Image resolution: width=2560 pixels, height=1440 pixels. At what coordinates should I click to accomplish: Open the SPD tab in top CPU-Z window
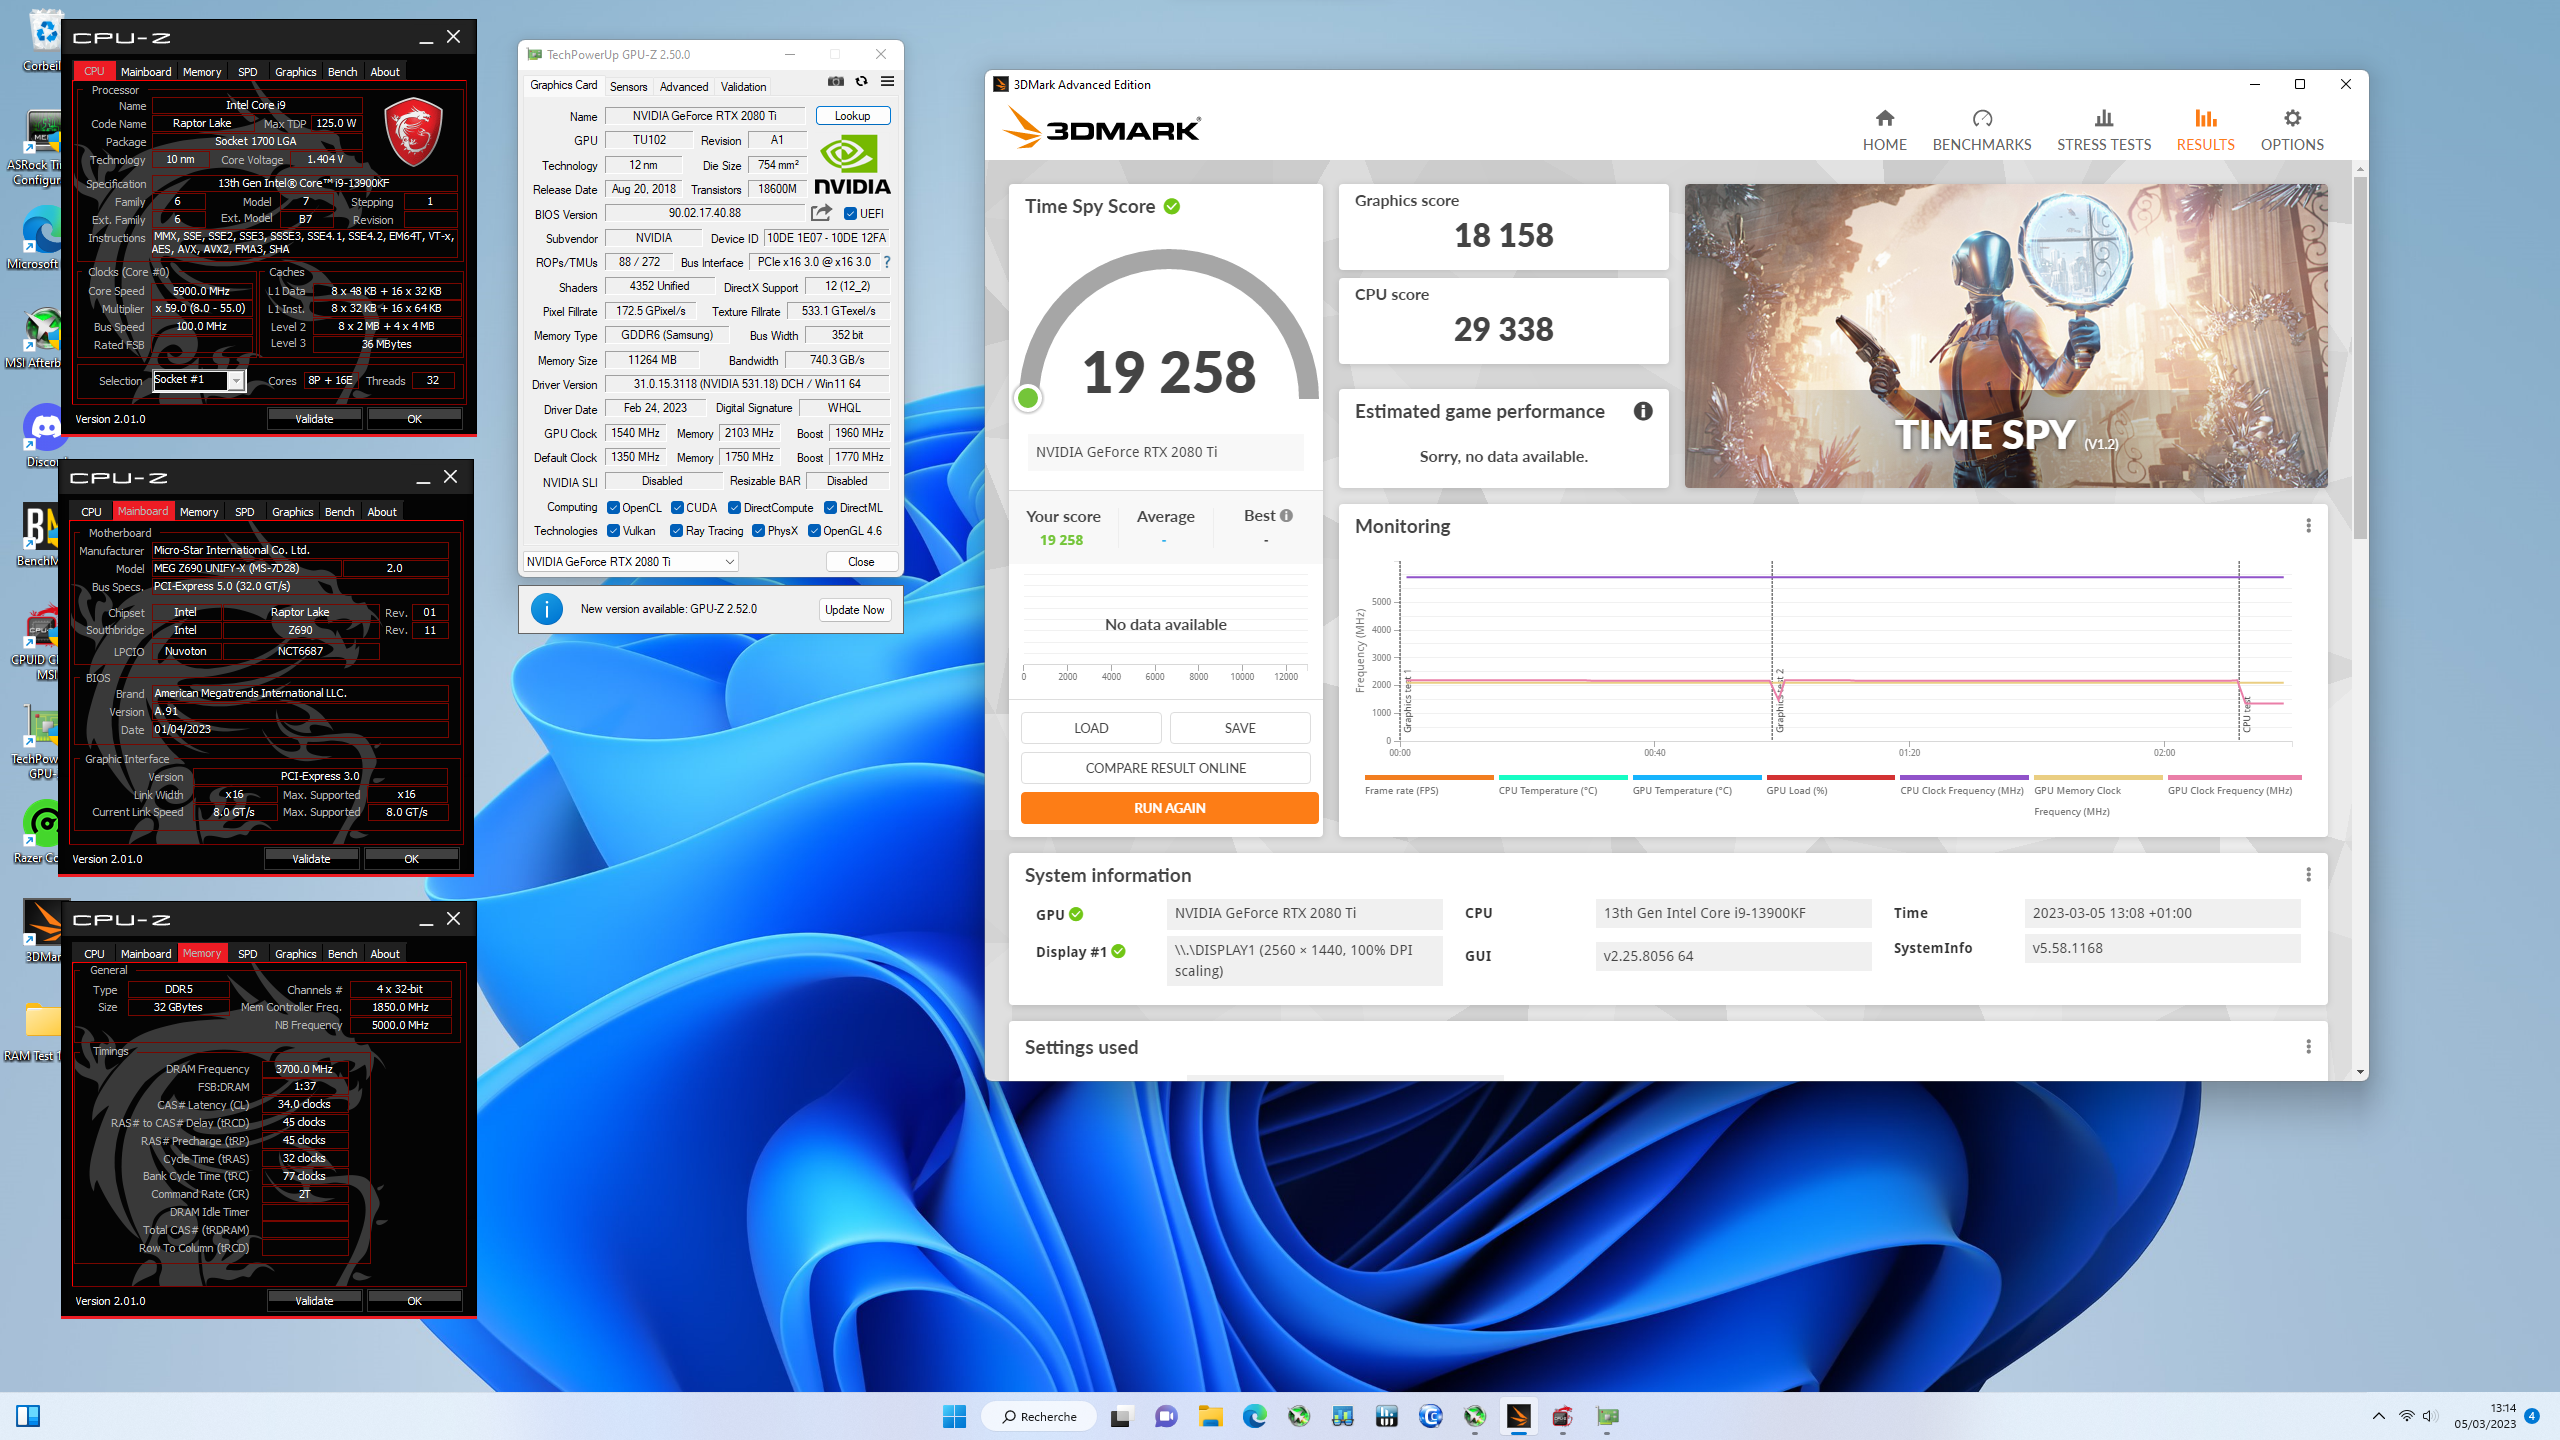(x=247, y=72)
